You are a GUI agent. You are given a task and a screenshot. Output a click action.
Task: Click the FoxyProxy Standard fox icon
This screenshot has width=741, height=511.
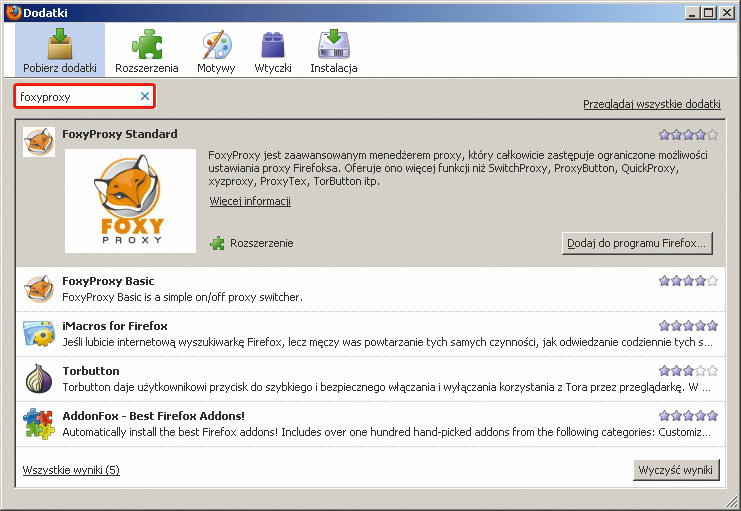(x=39, y=142)
